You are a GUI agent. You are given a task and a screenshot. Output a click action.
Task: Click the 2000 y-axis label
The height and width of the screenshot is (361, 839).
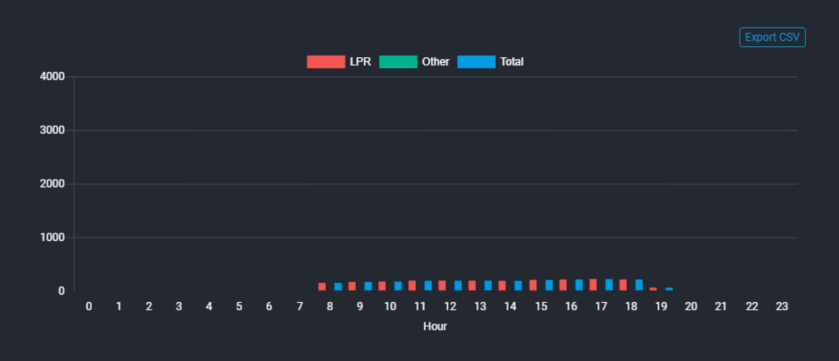[52, 184]
